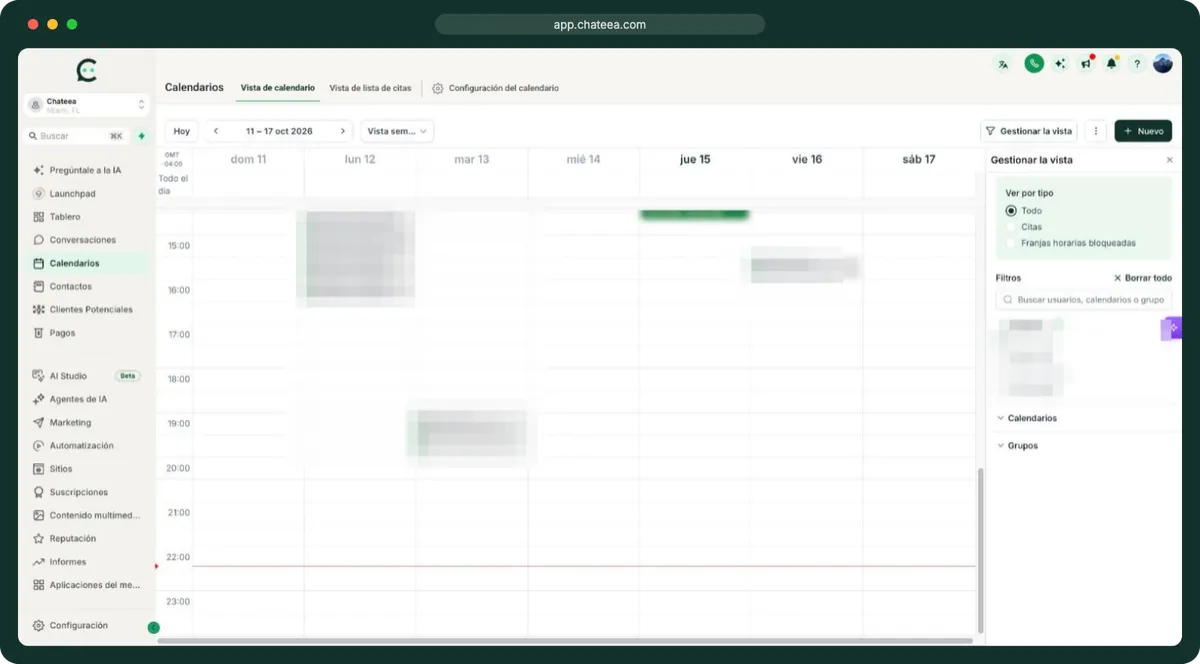Viewport: 1200px width, 664px height.
Task: Select Franjas horarias bloqueadas radio option
Action: click(x=1011, y=243)
